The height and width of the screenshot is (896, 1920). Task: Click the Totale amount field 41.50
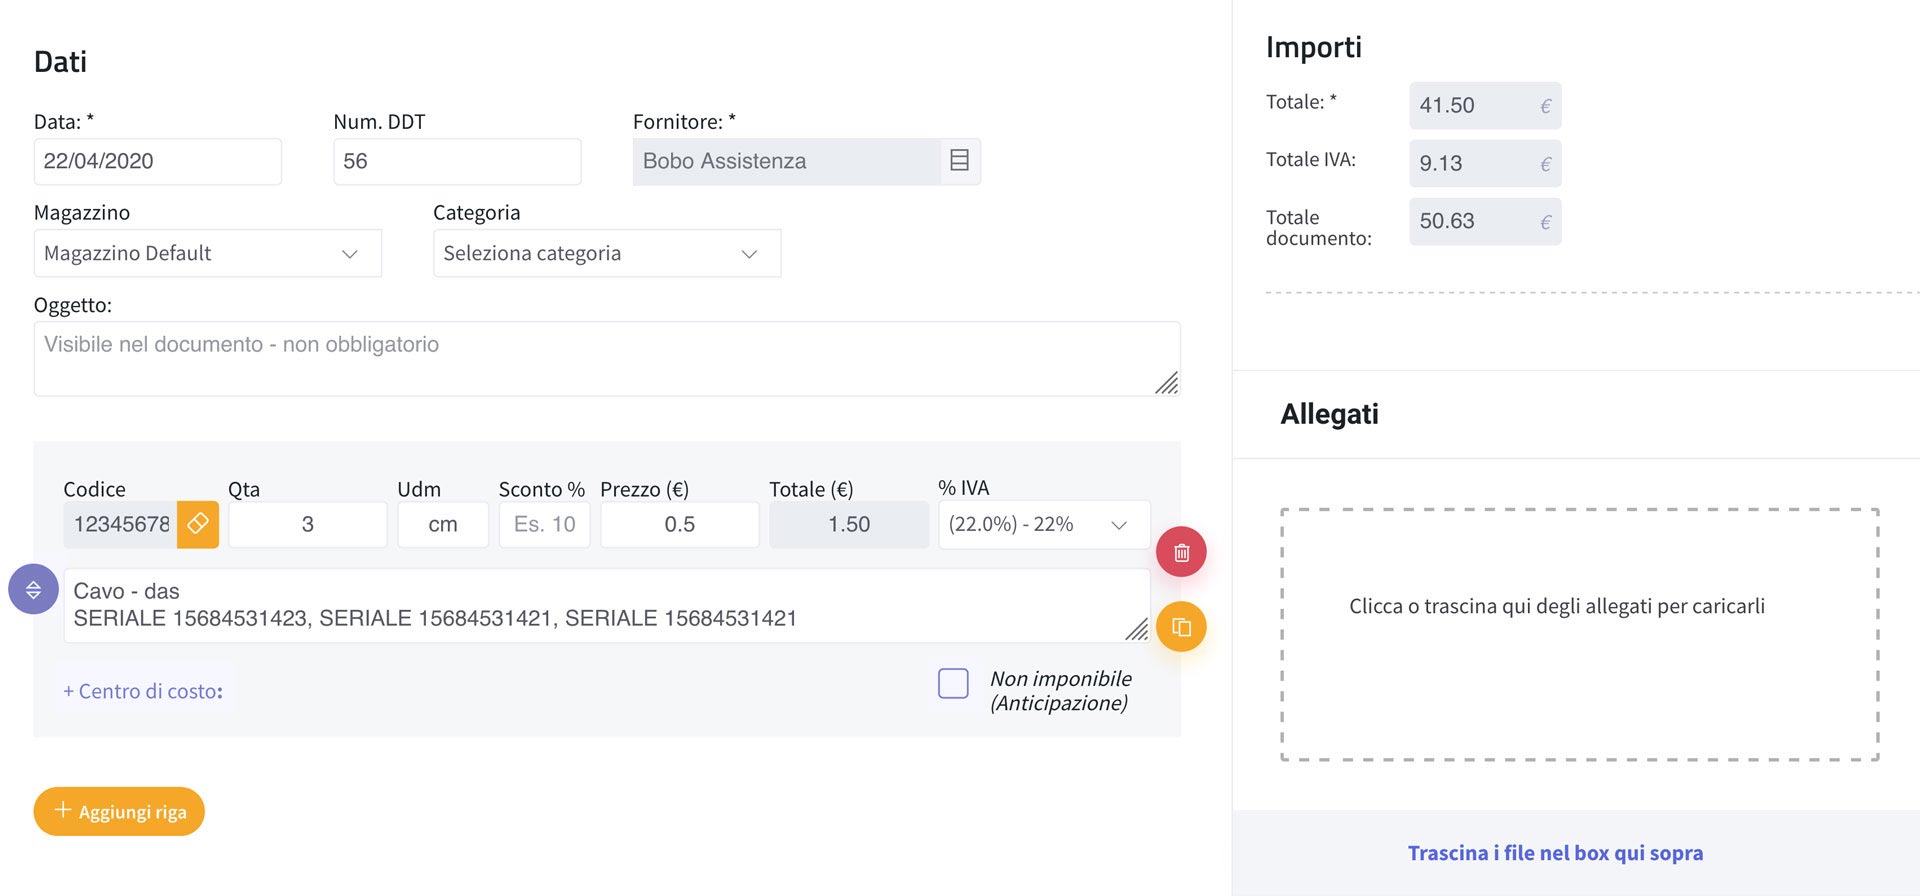1485,106
